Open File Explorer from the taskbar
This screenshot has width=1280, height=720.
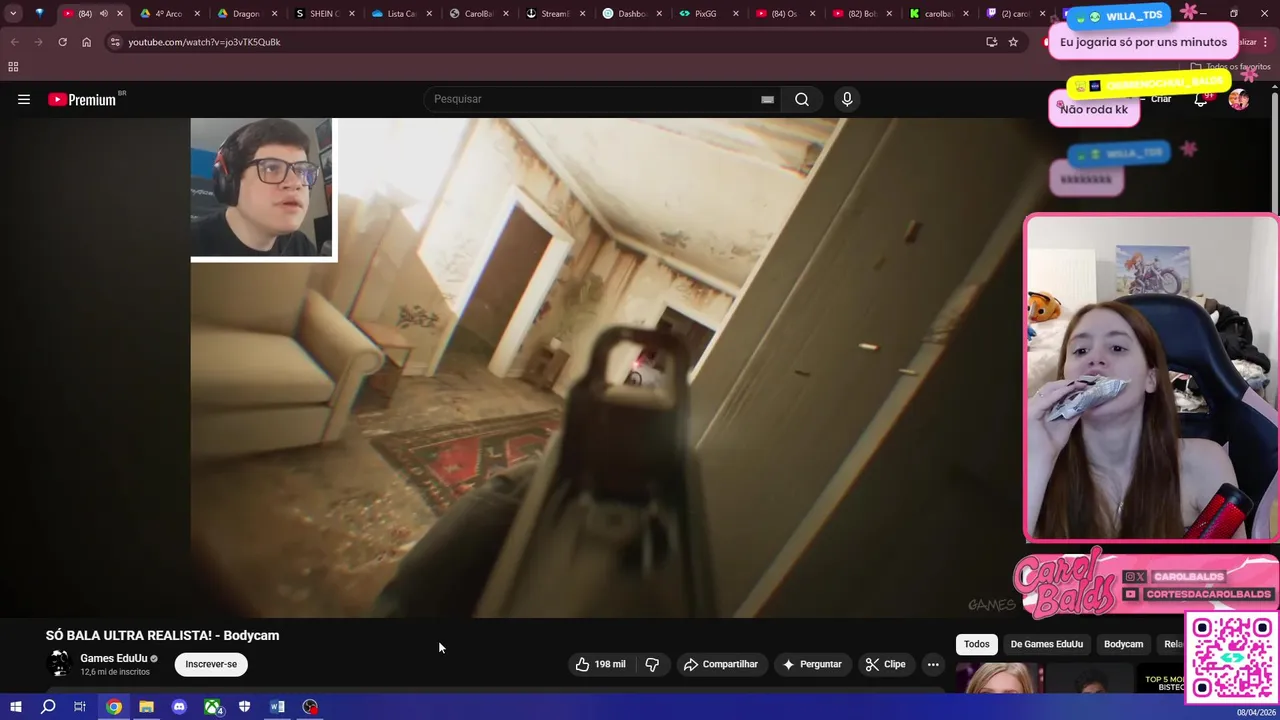coord(146,707)
